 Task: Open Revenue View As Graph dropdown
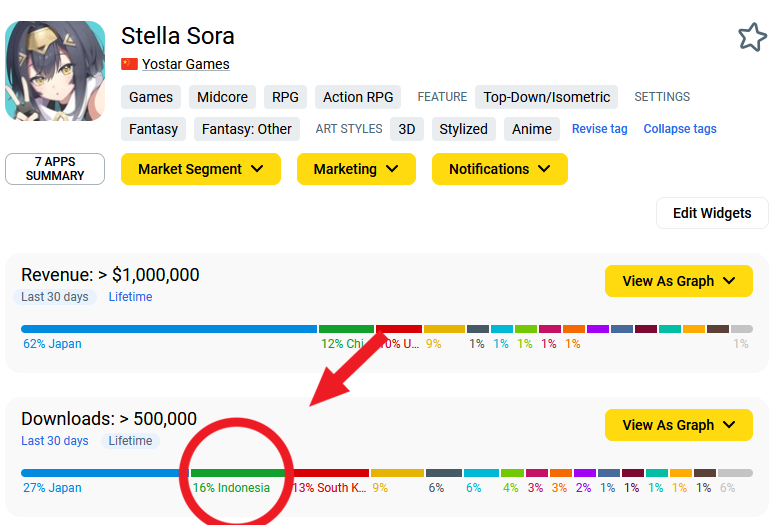tap(679, 281)
